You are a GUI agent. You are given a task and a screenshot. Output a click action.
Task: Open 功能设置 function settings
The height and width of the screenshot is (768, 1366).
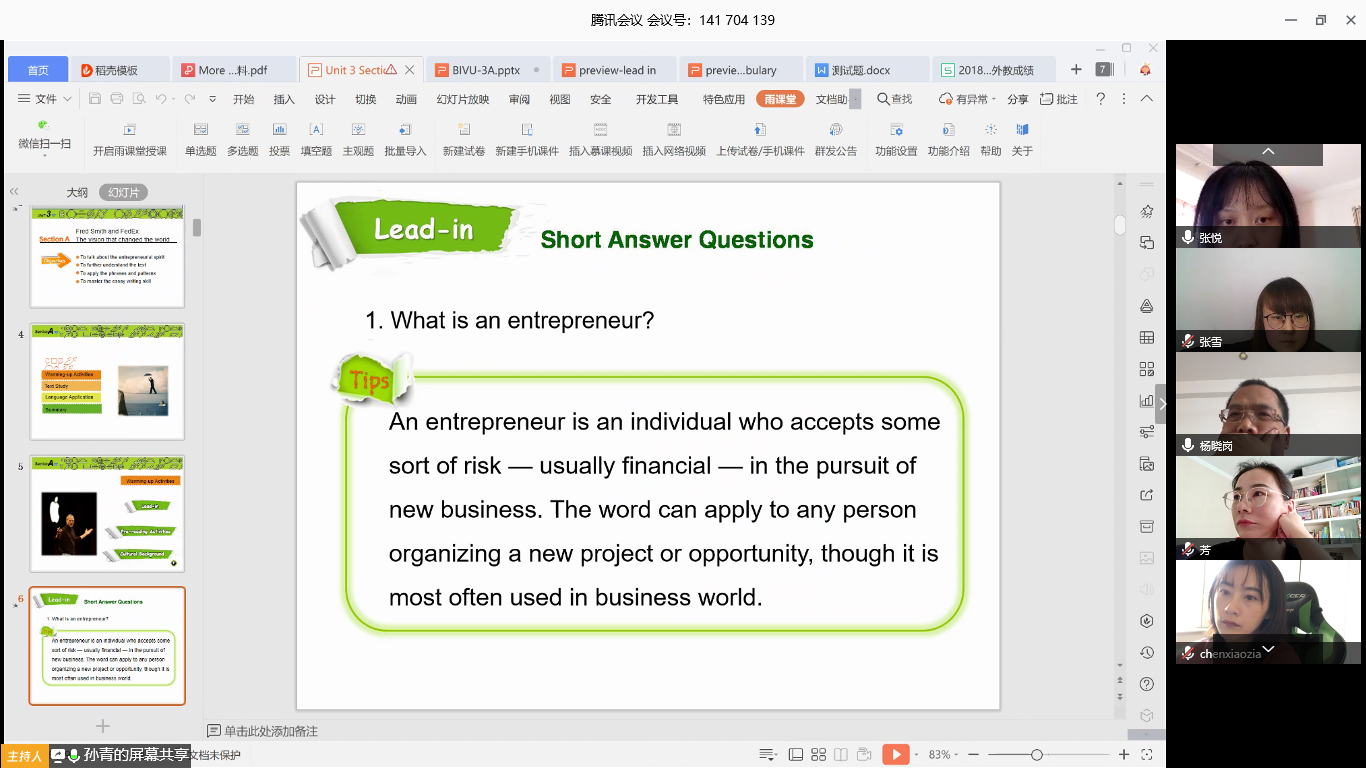coord(895,131)
